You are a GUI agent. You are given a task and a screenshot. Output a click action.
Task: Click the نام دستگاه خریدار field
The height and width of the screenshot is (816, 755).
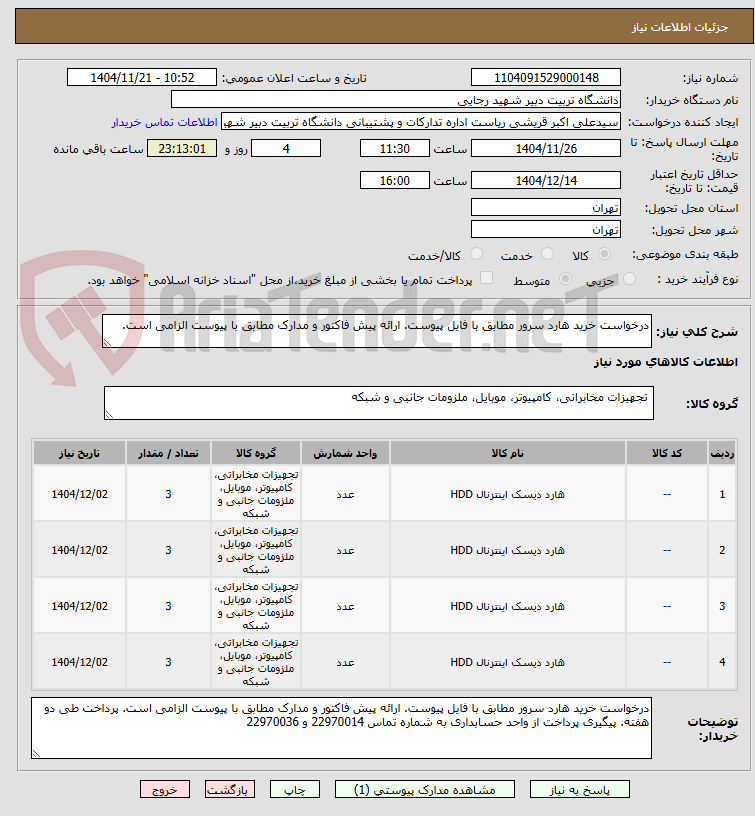coord(395,99)
